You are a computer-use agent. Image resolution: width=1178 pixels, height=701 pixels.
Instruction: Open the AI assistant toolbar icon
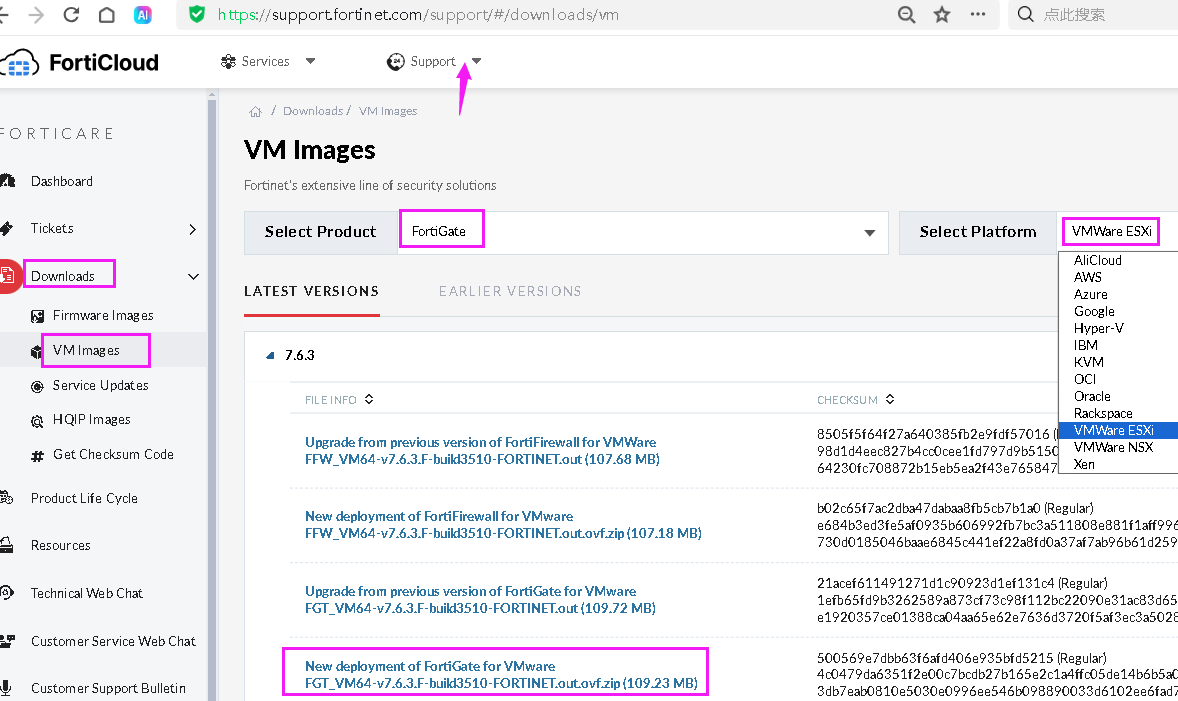pos(142,14)
